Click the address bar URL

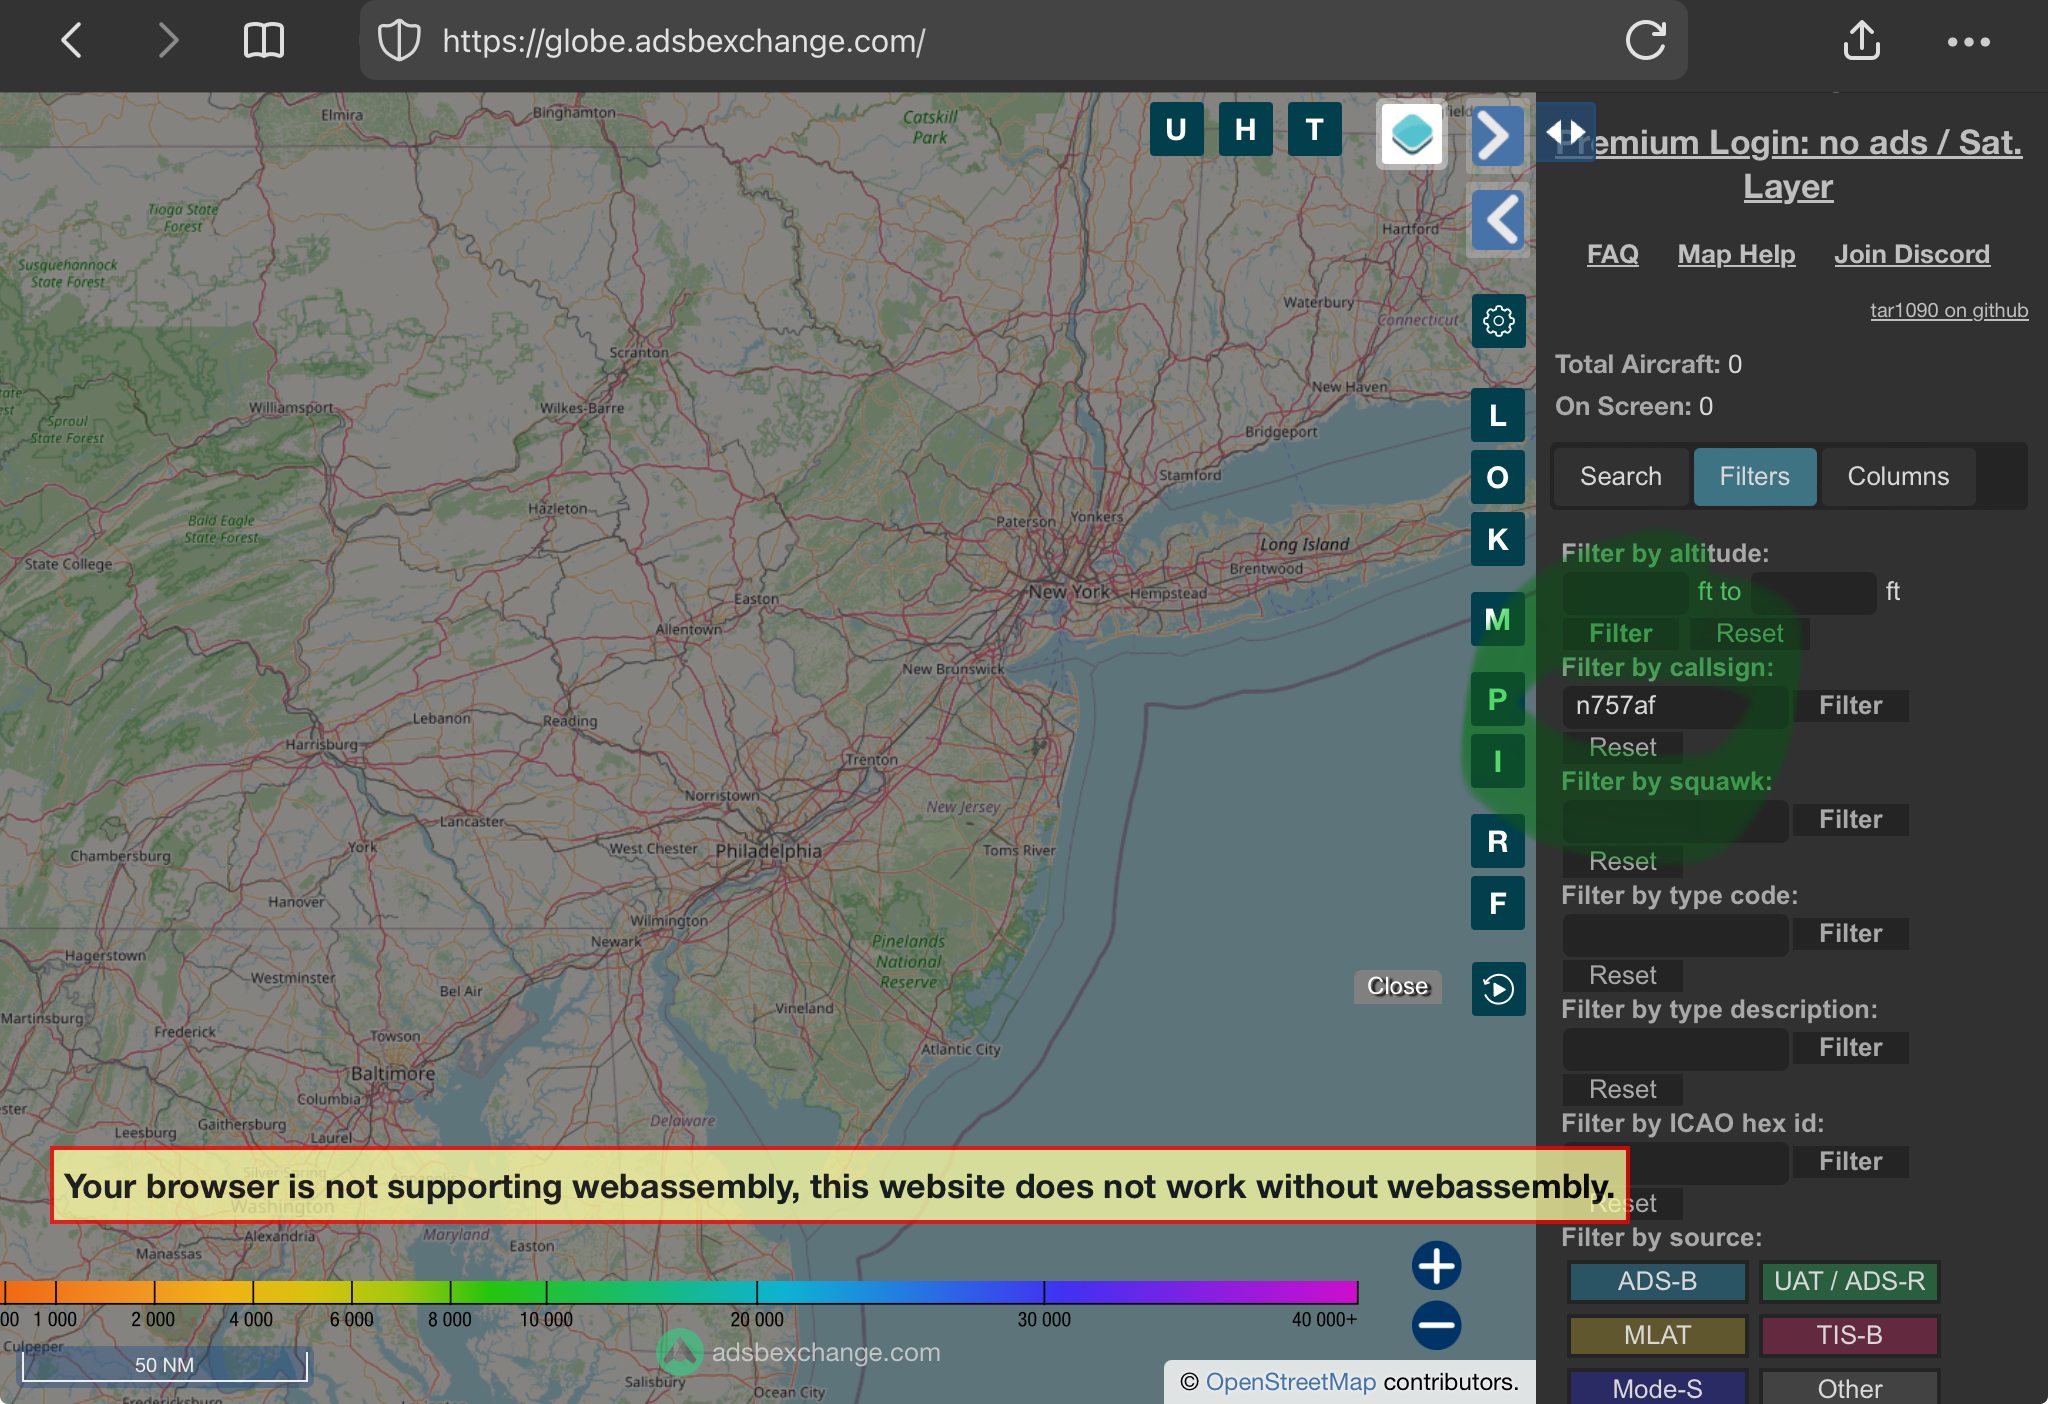683,41
